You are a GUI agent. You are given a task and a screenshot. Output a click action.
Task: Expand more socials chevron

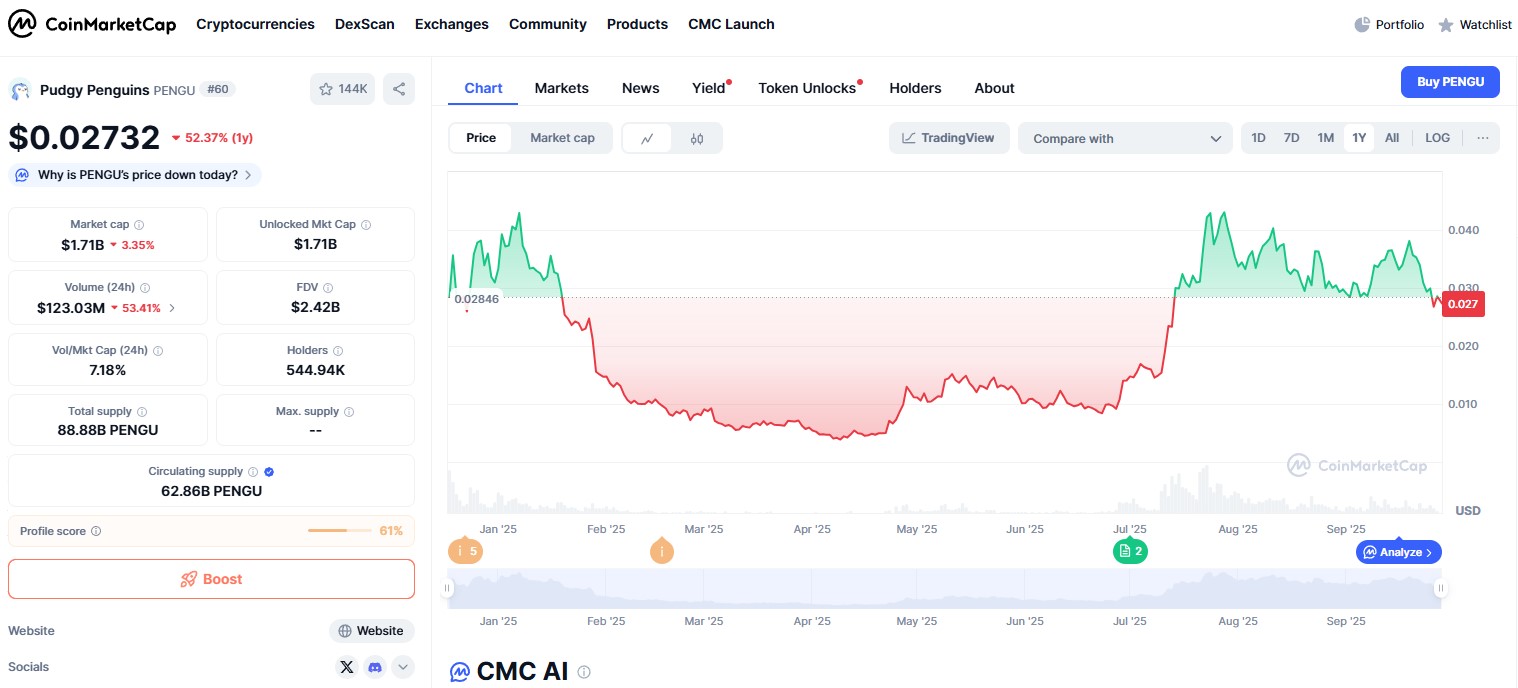pos(403,667)
